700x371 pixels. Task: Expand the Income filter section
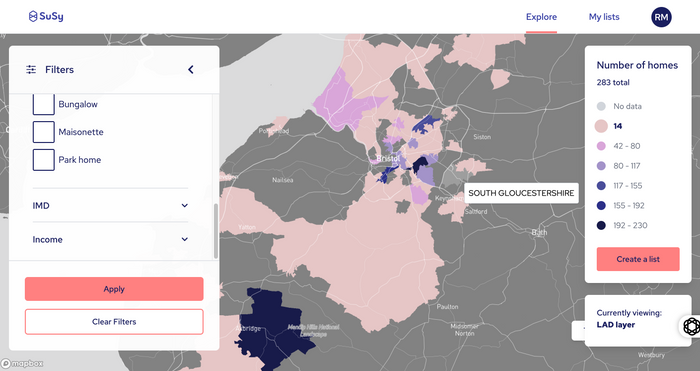(x=110, y=239)
